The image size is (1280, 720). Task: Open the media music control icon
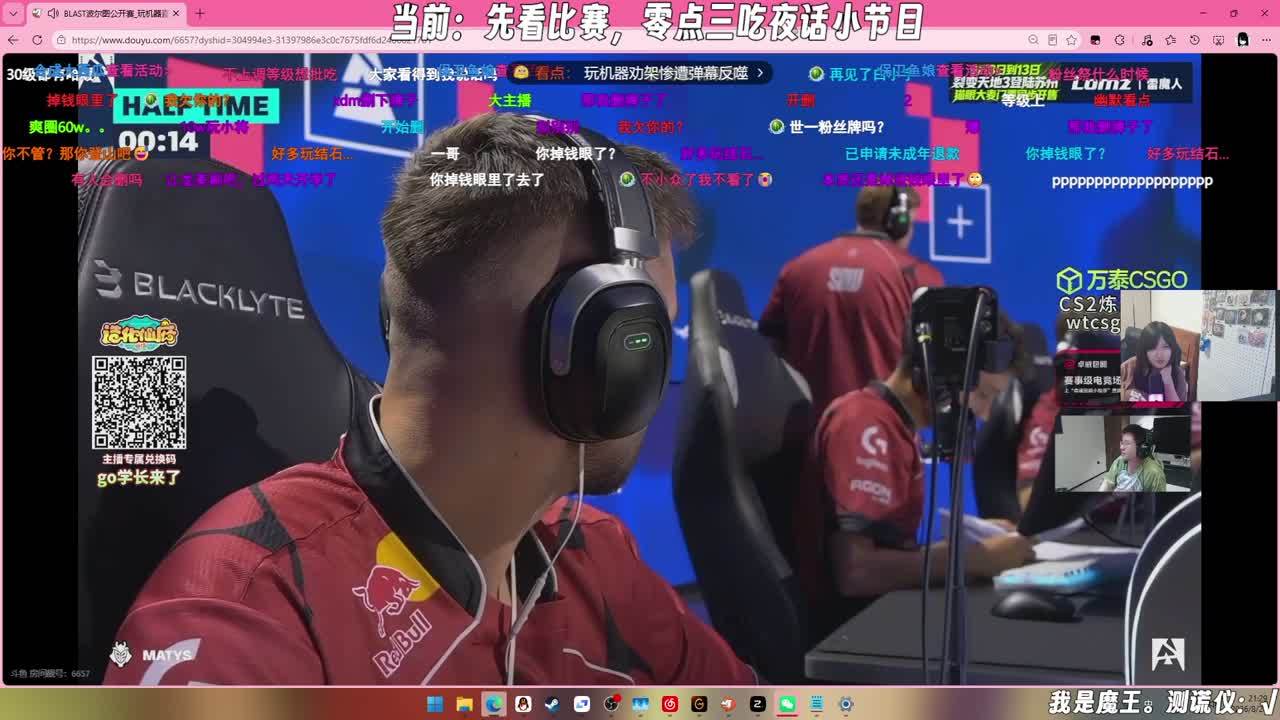click(1145, 40)
